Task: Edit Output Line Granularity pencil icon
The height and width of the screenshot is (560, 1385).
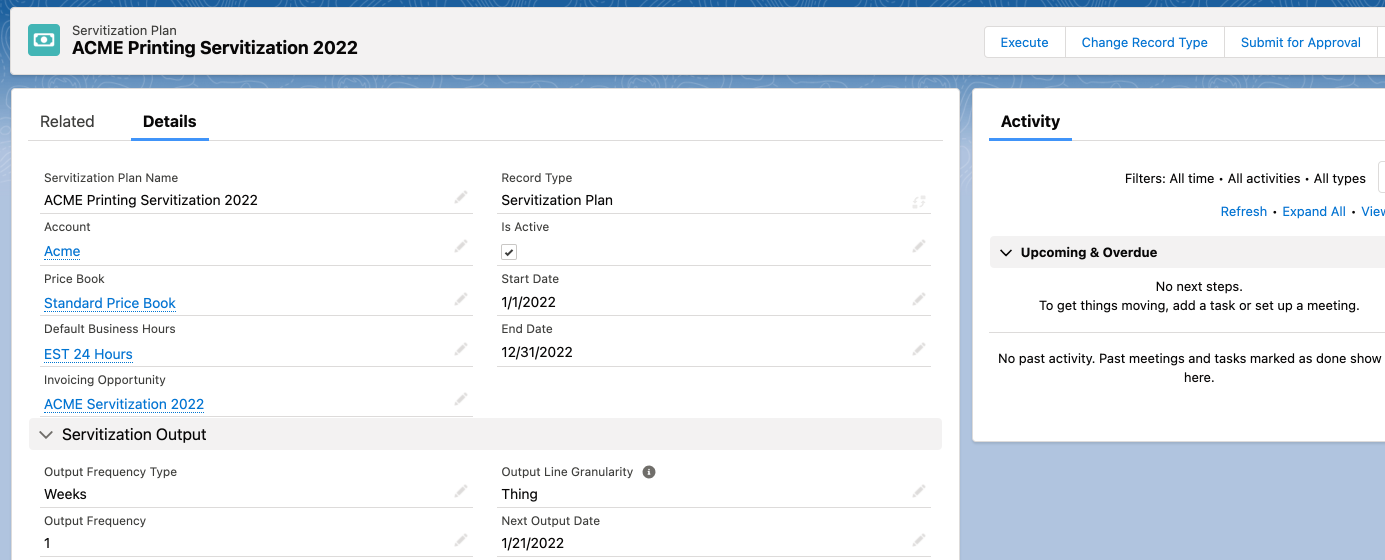Action: [x=919, y=491]
